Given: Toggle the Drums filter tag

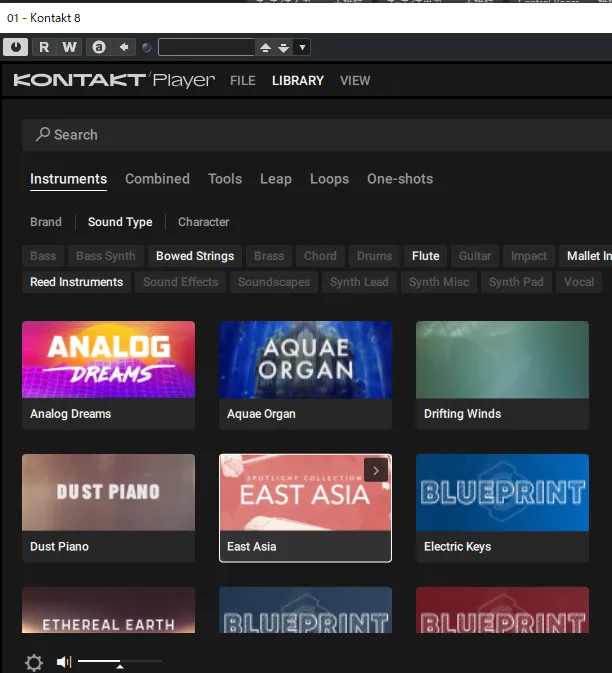Looking at the screenshot, I should pyautogui.click(x=374, y=256).
